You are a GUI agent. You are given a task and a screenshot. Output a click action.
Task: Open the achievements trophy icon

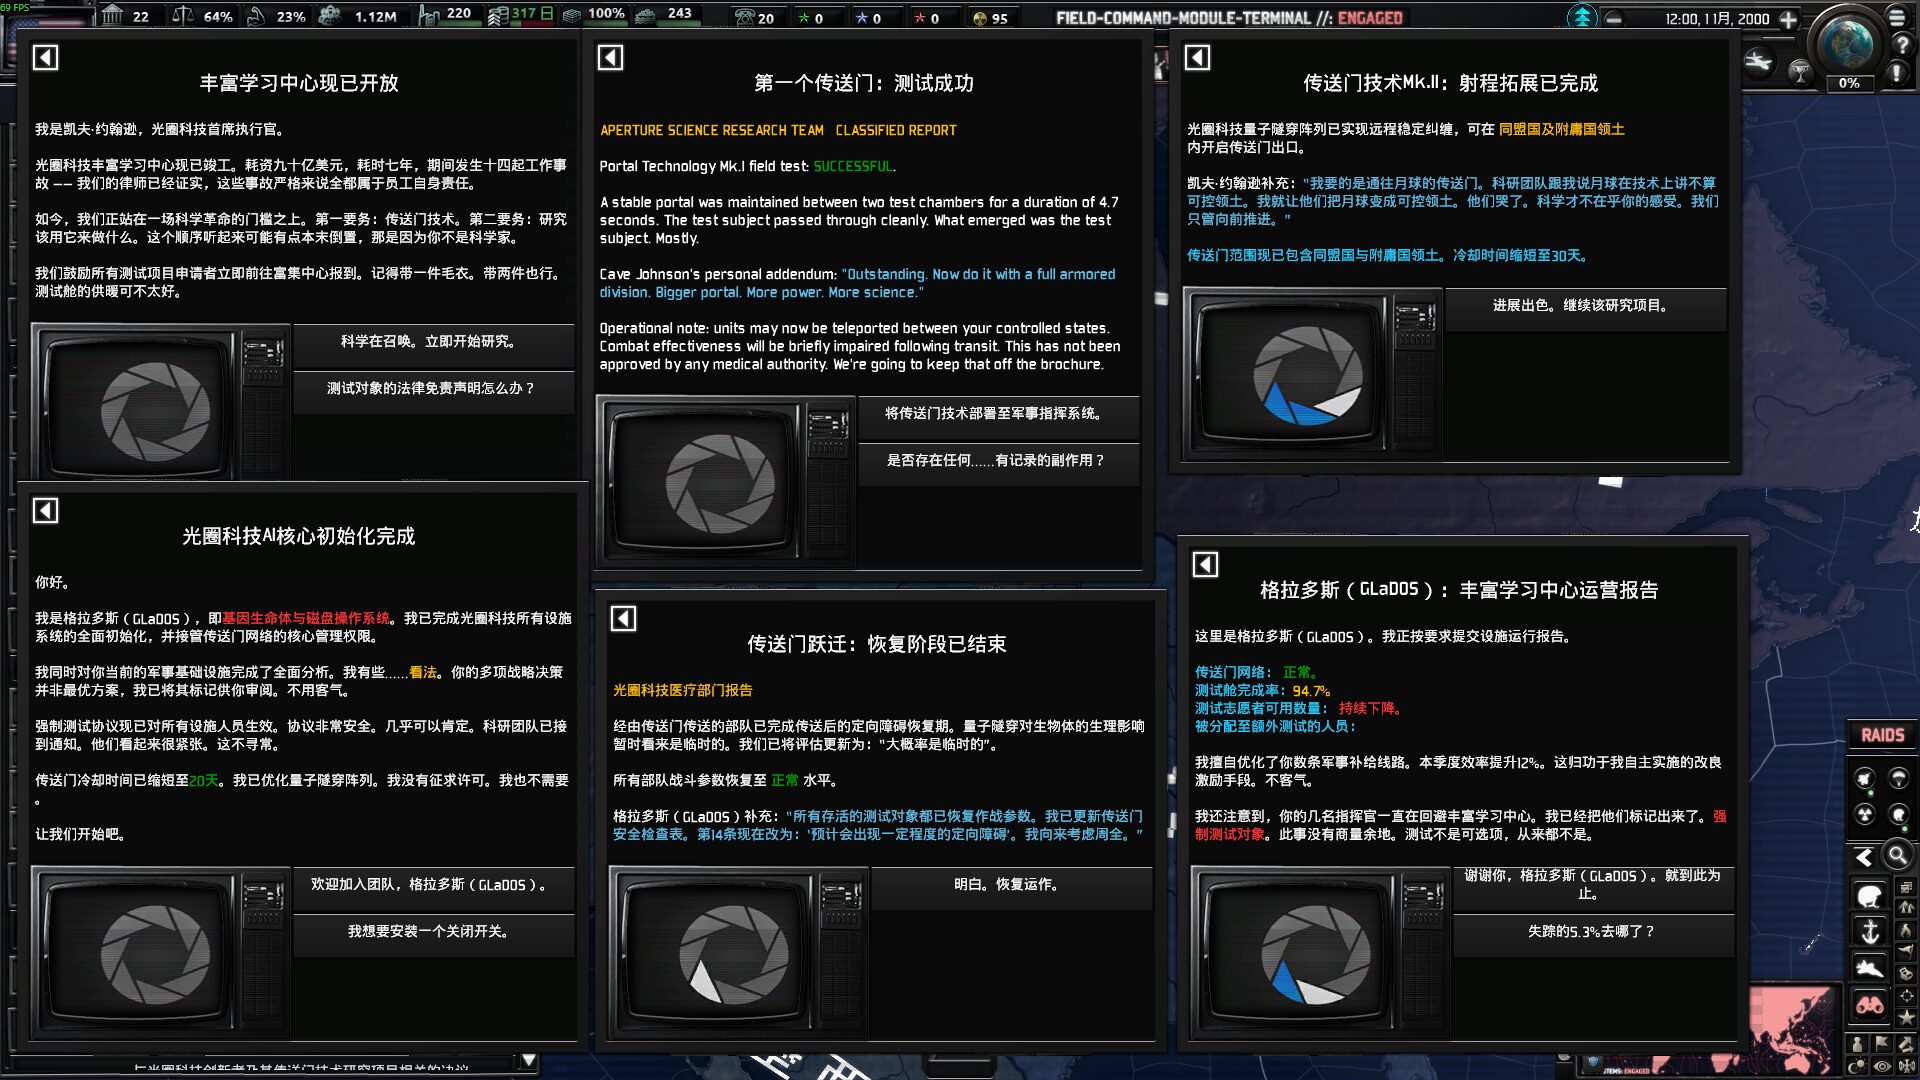(1799, 72)
